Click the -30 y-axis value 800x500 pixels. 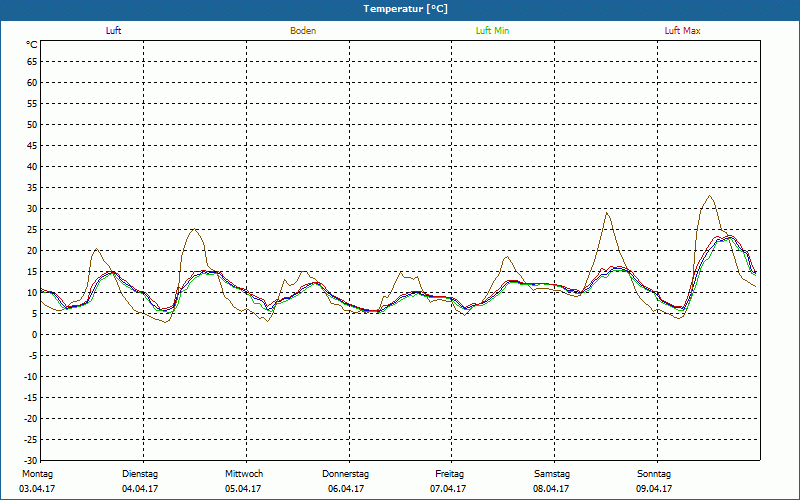30,461
